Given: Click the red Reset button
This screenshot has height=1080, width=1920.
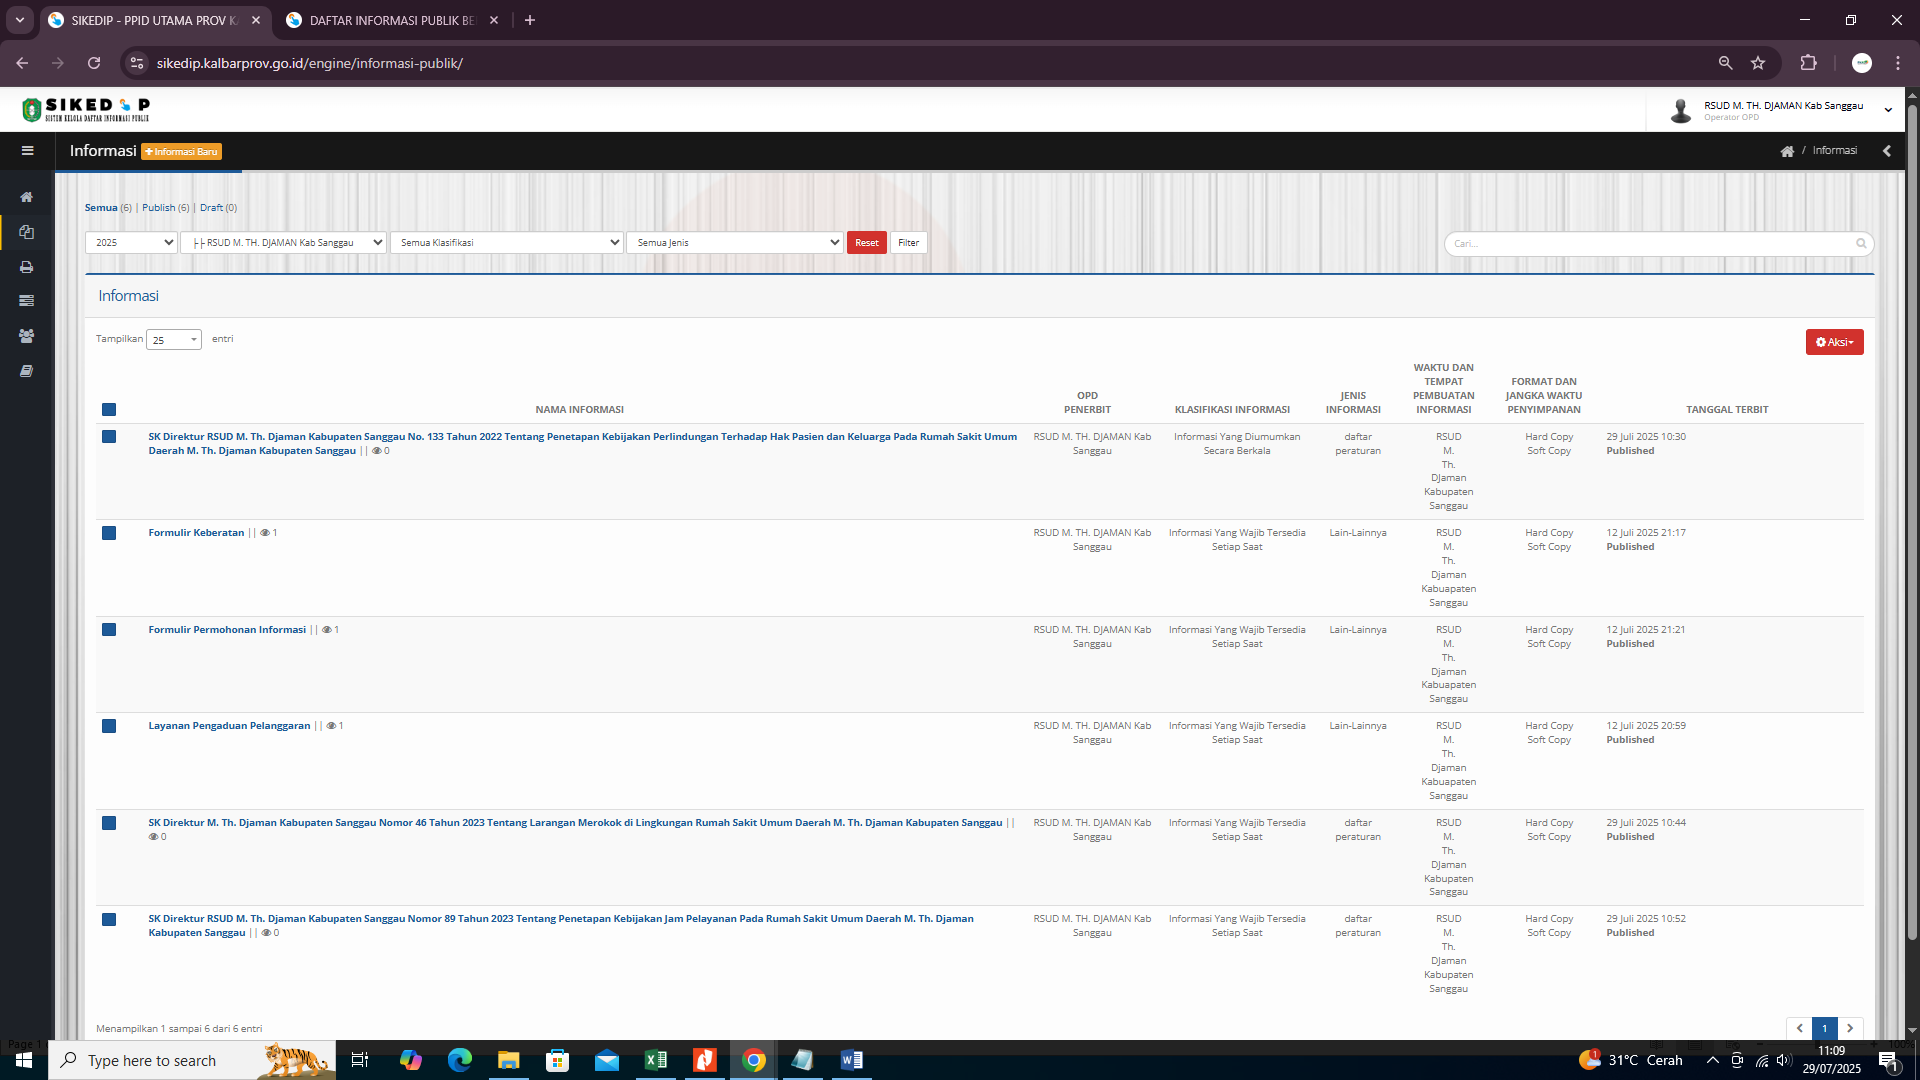Looking at the screenshot, I should (867, 243).
